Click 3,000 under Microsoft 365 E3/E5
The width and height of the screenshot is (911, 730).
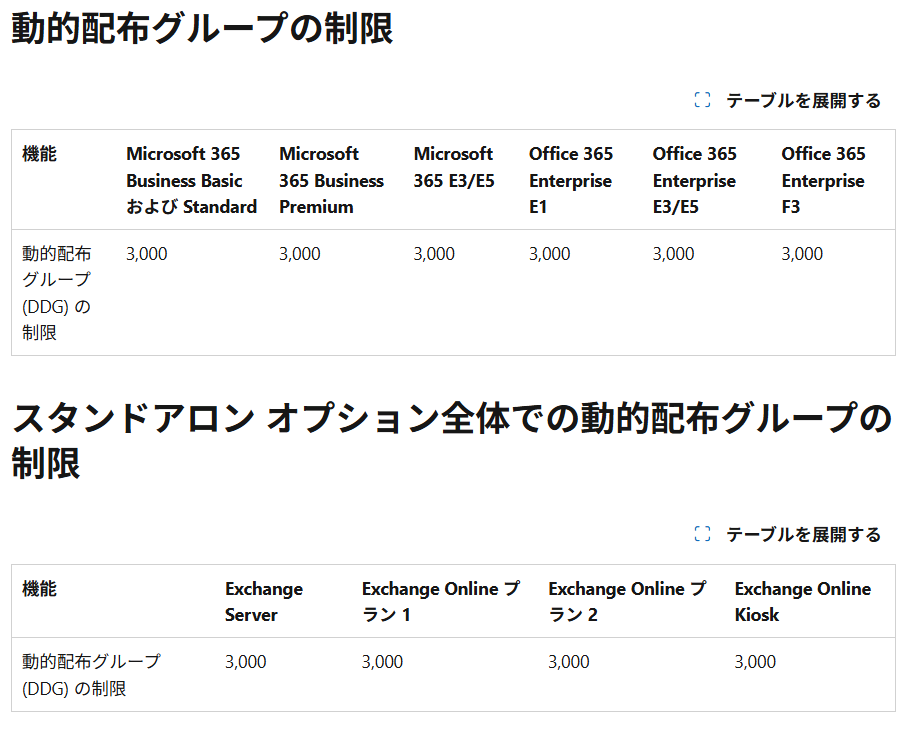click(x=434, y=254)
